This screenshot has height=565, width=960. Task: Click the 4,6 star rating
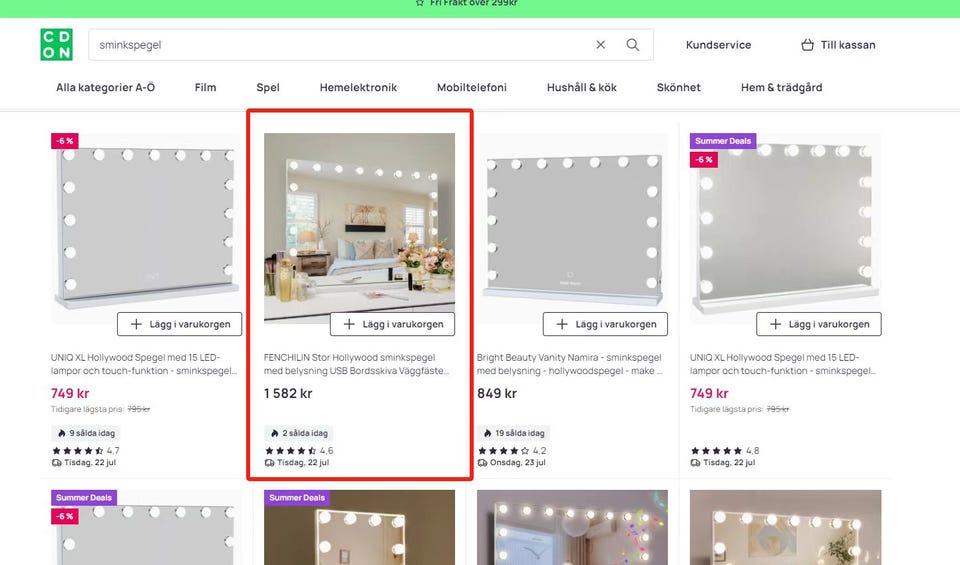tap(299, 451)
